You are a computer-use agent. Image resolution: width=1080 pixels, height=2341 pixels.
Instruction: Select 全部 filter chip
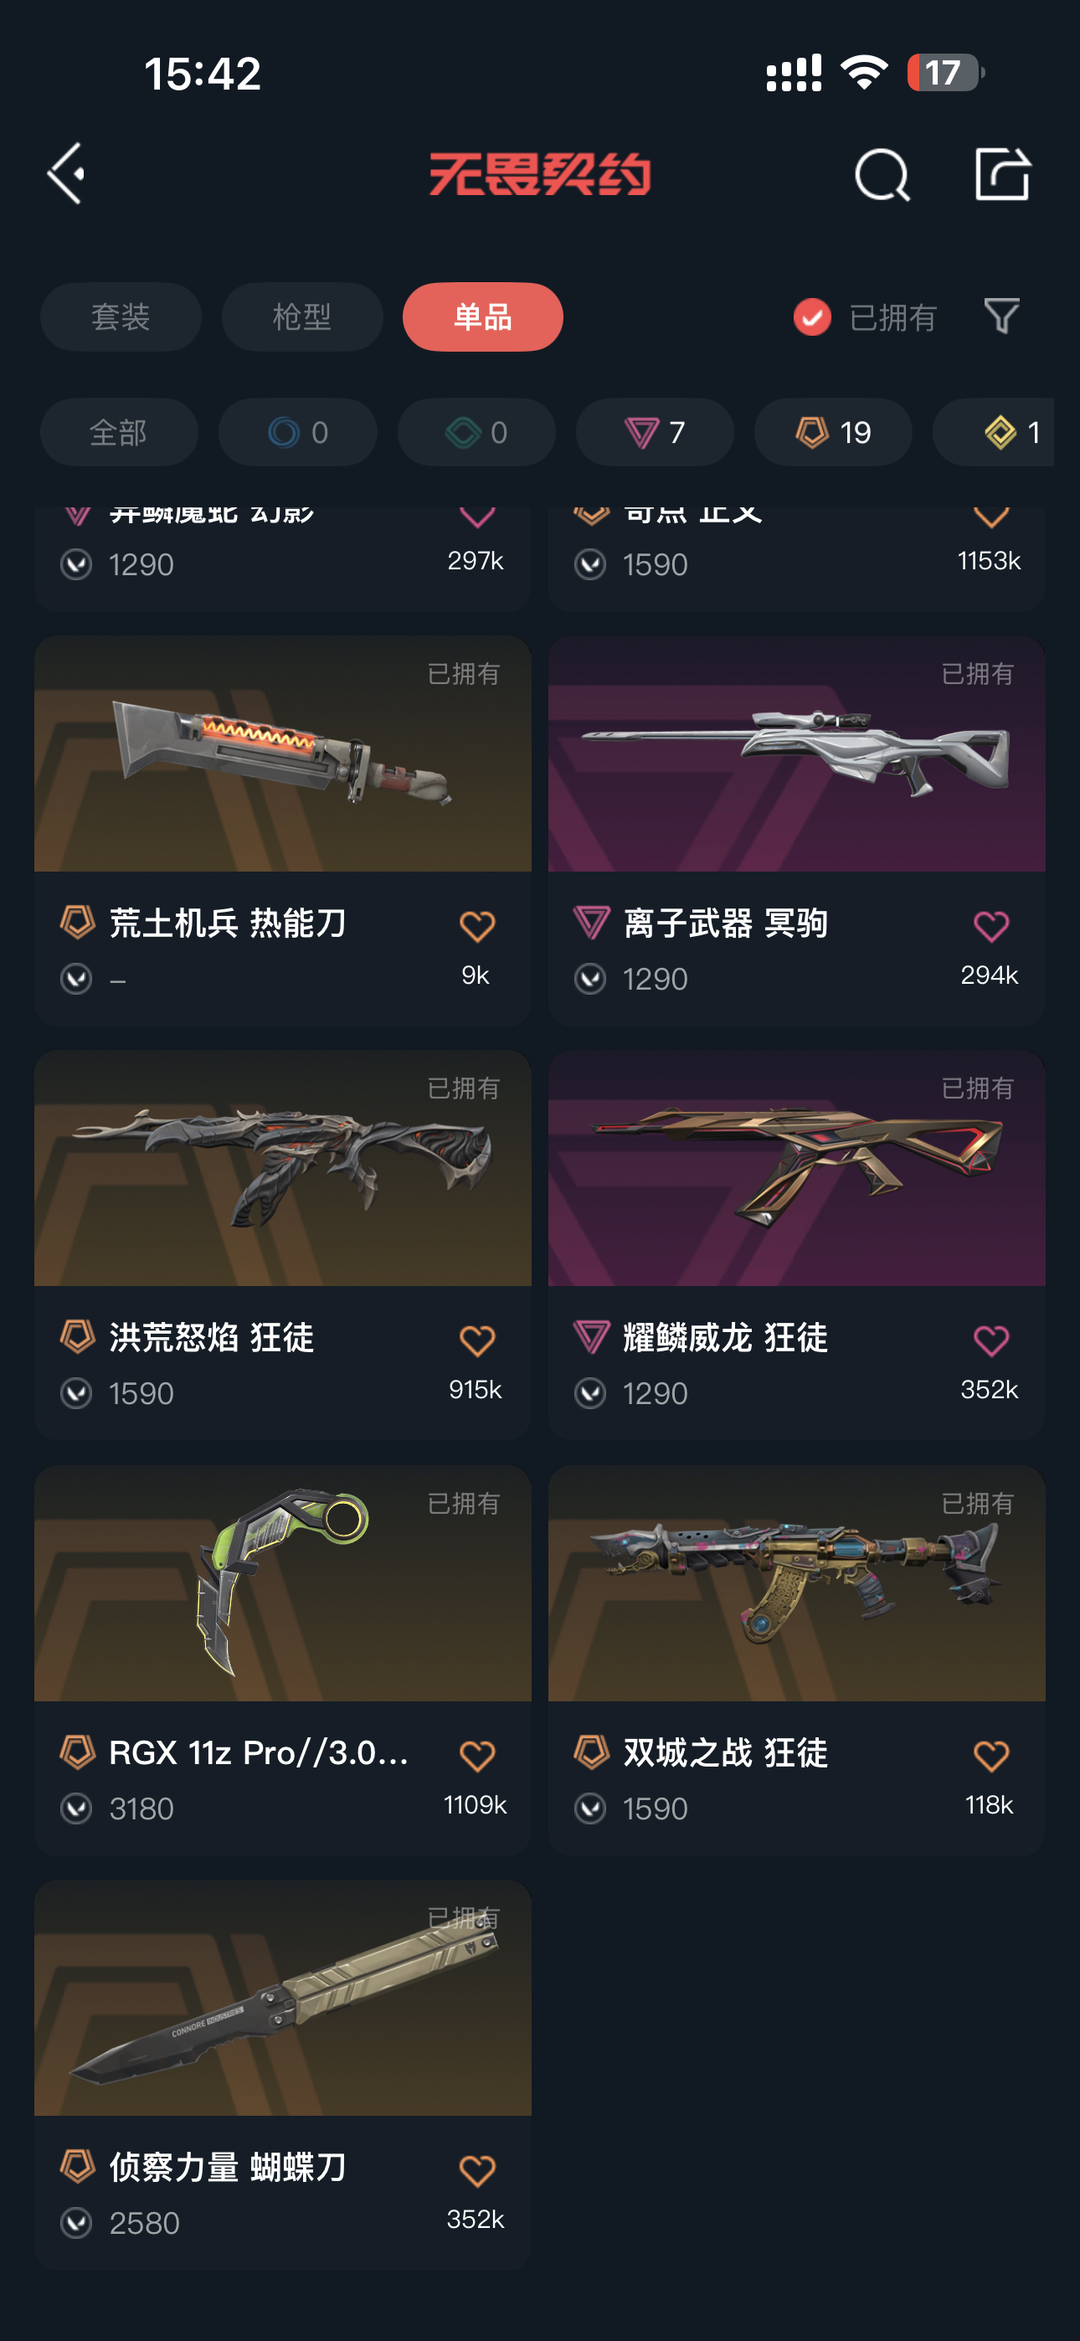[x=119, y=432]
